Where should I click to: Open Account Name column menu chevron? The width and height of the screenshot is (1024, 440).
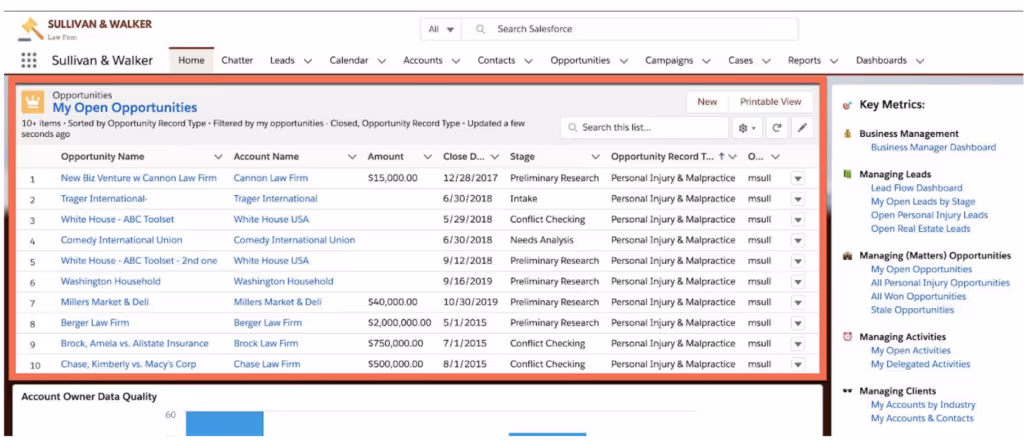[x=352, y=157]
